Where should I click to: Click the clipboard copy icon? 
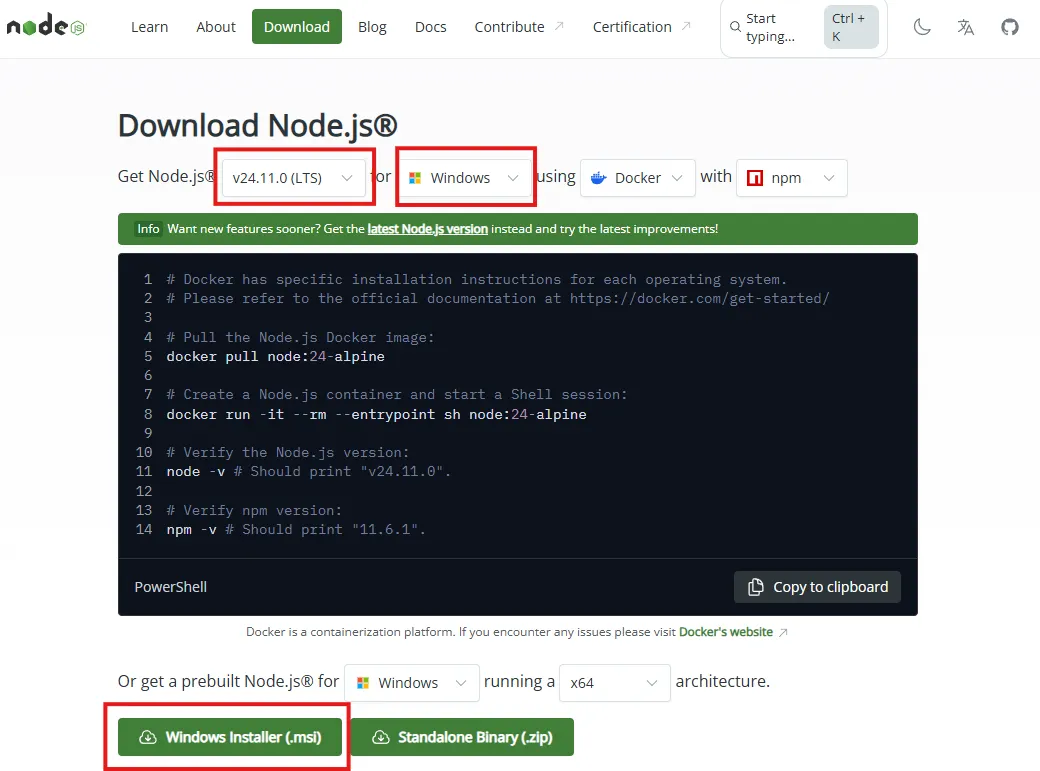[x=755, y=587]
